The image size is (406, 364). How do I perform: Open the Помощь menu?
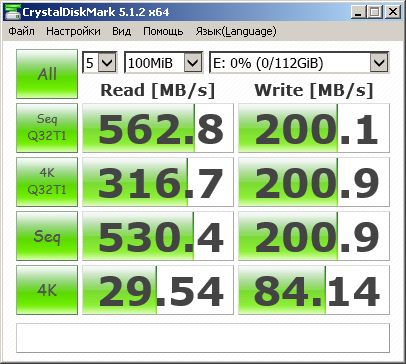click(x=163, y=31)
